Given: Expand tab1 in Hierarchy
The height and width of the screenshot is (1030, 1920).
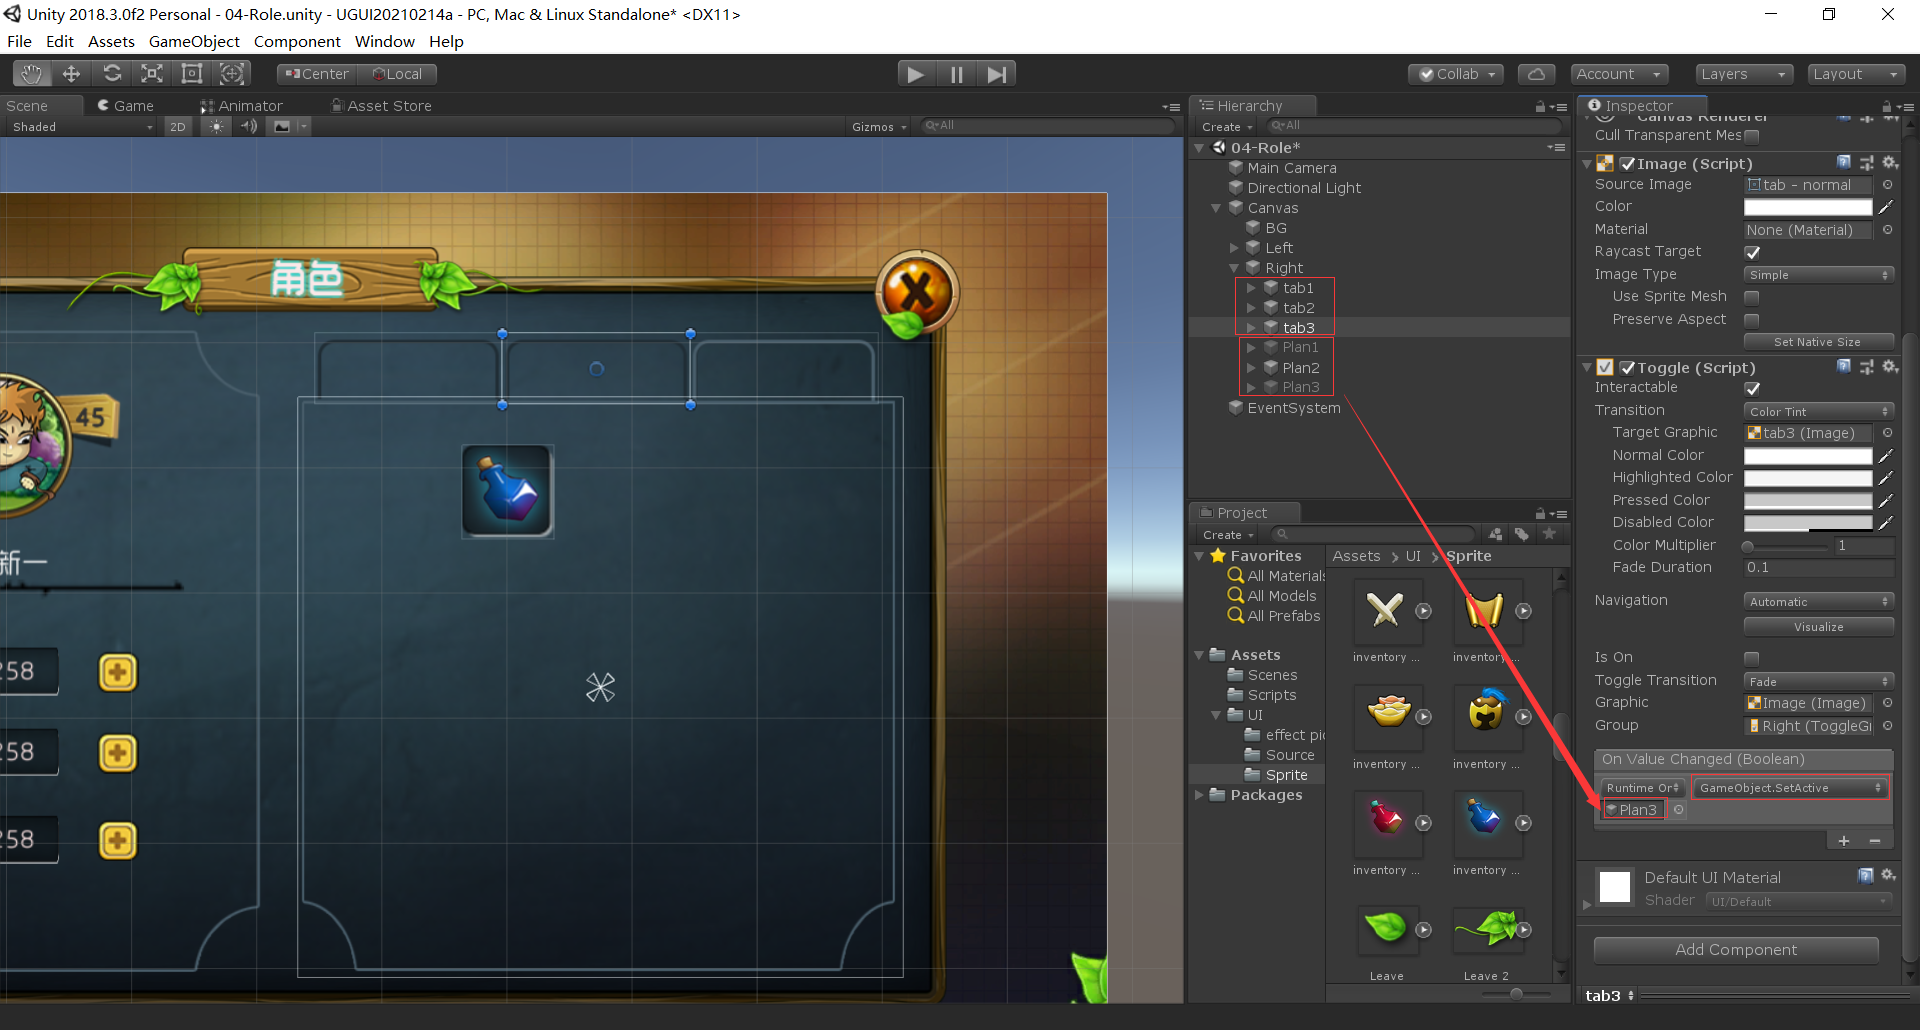Looking at the screenshot, I should pyautogui.click(x=1250, y=288).
